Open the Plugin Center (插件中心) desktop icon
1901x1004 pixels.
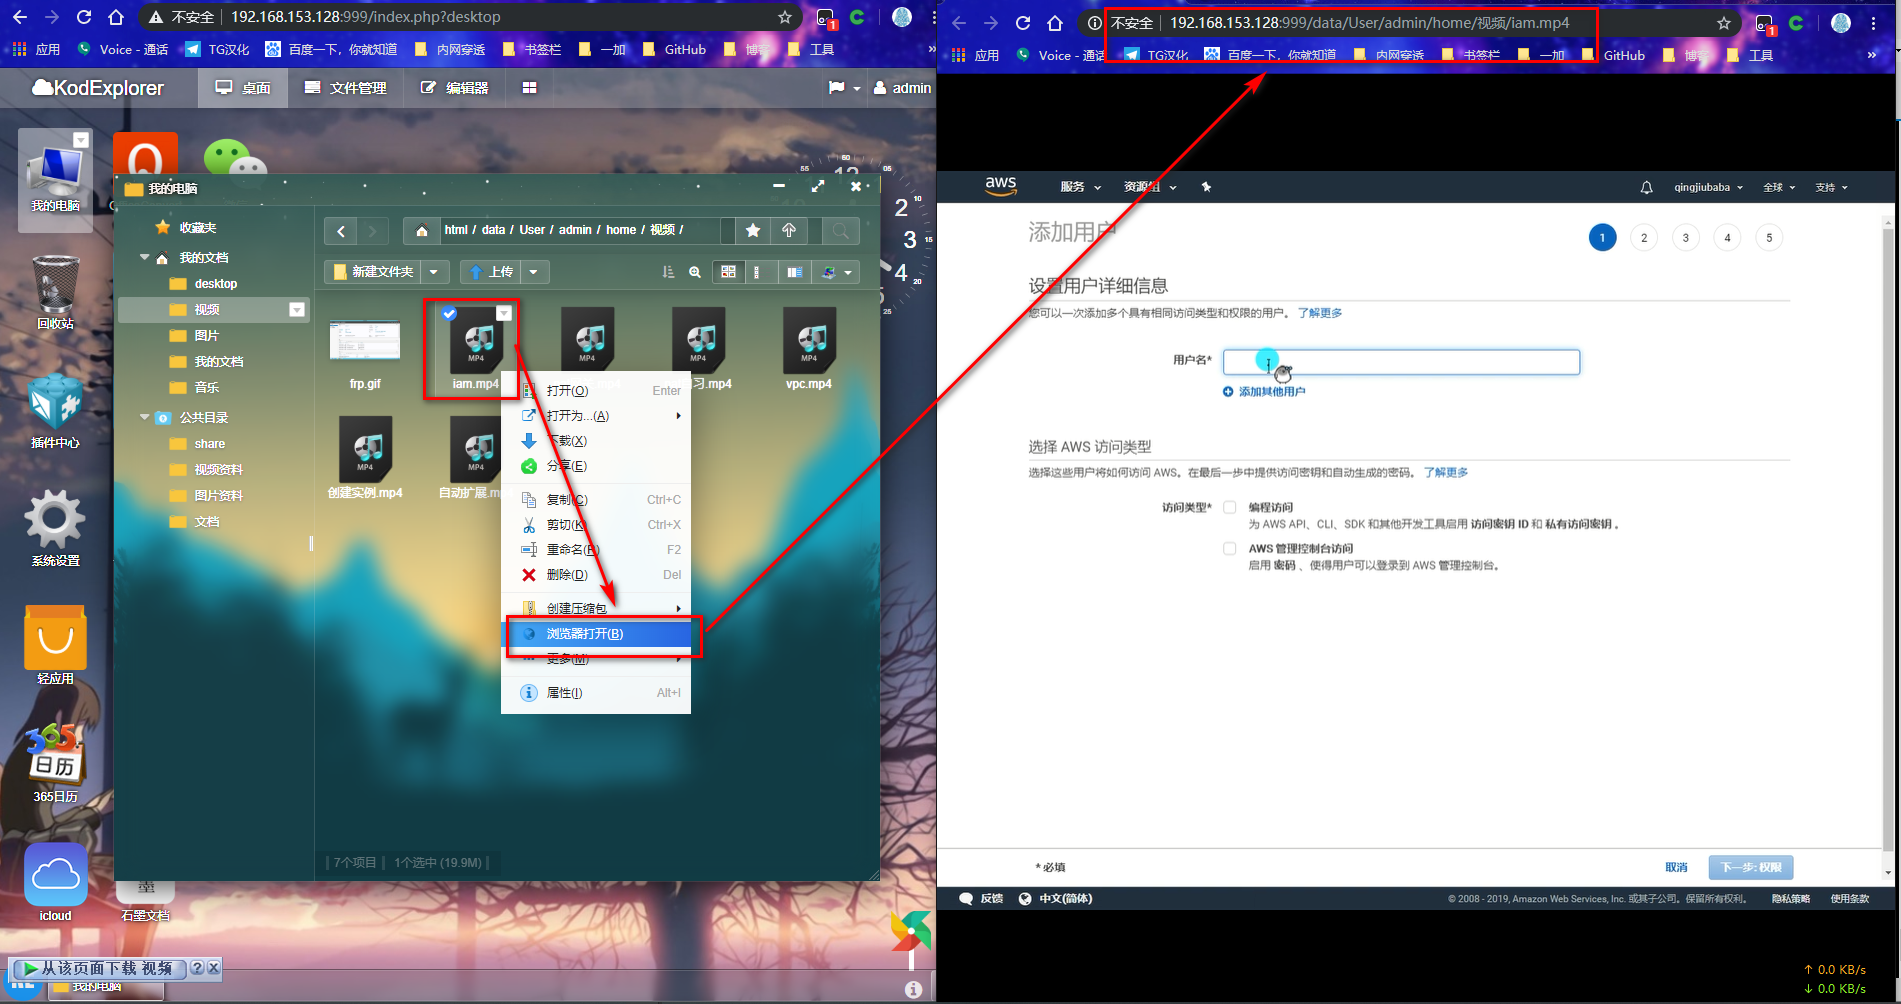point(56,410)
